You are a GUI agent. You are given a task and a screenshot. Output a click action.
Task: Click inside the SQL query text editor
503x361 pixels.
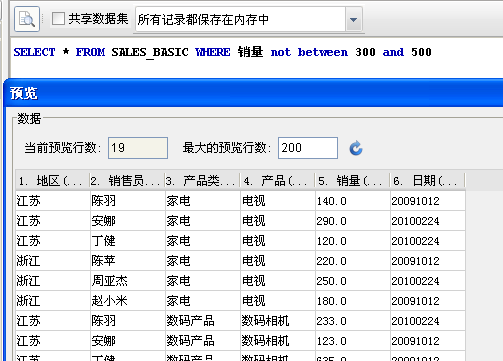tap(256, 57)
